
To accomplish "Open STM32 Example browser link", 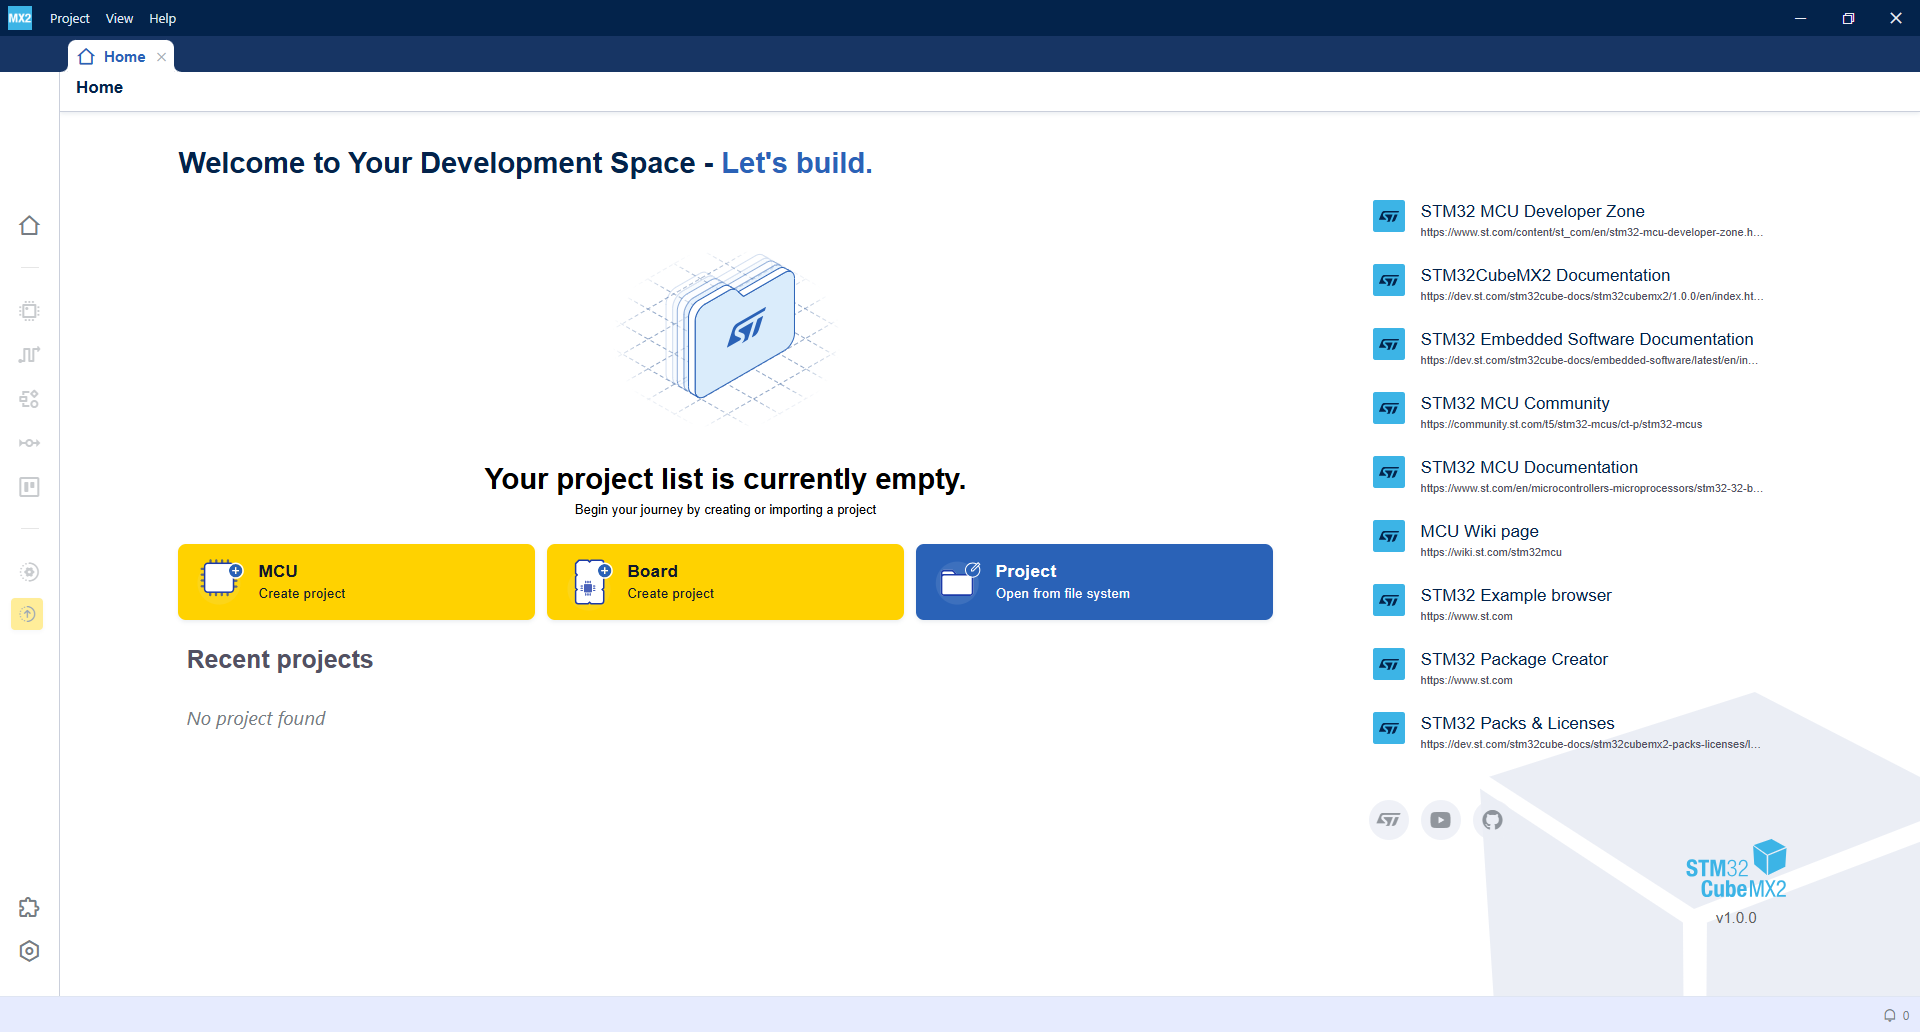I will point(1516,595).
